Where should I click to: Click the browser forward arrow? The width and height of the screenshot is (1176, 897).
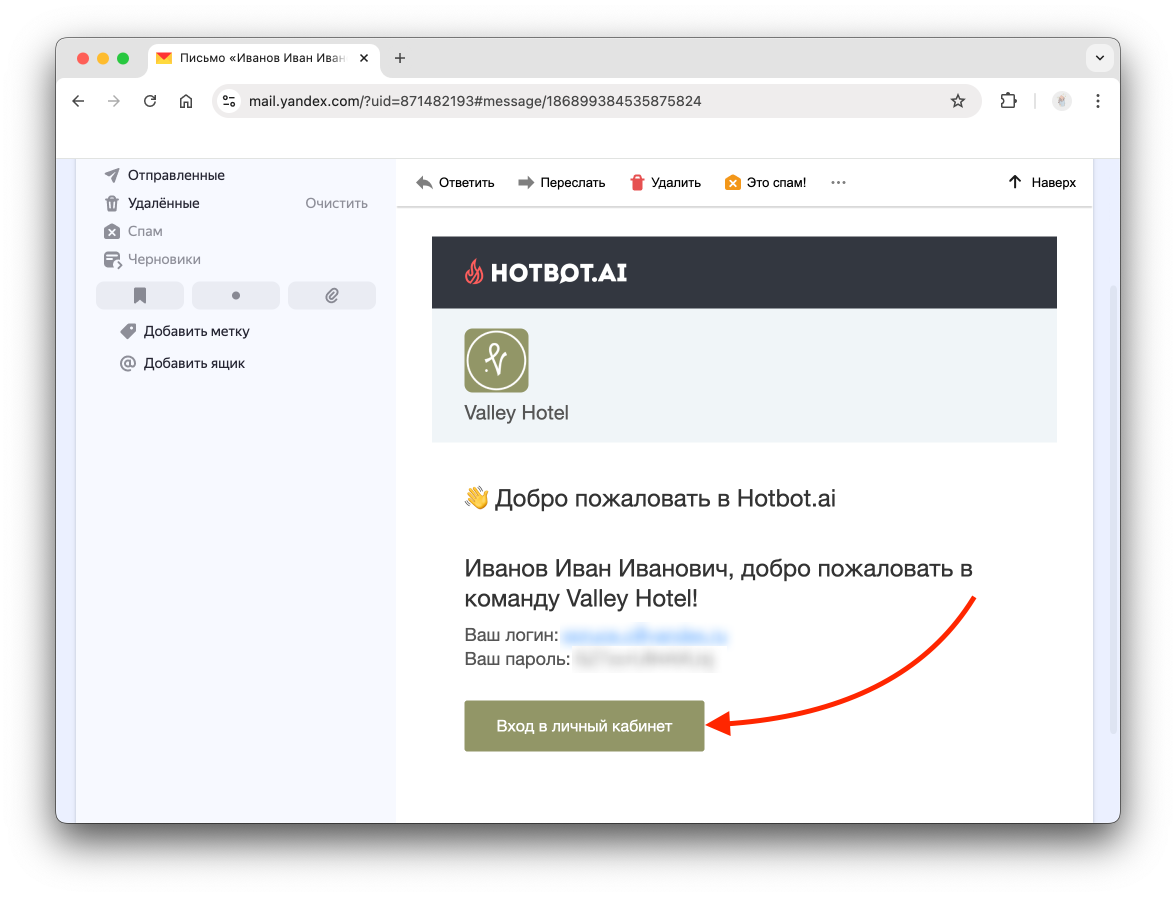[114, 101]
